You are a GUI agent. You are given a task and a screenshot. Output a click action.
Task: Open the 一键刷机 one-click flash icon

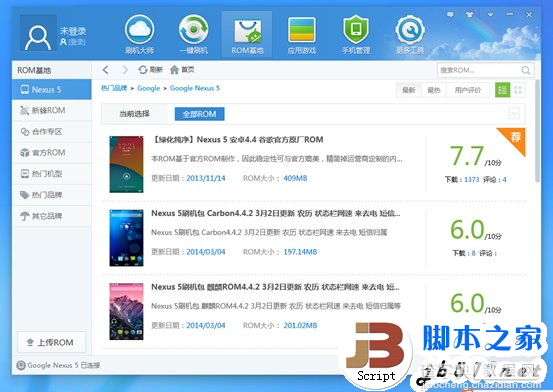tap(193, 34)
